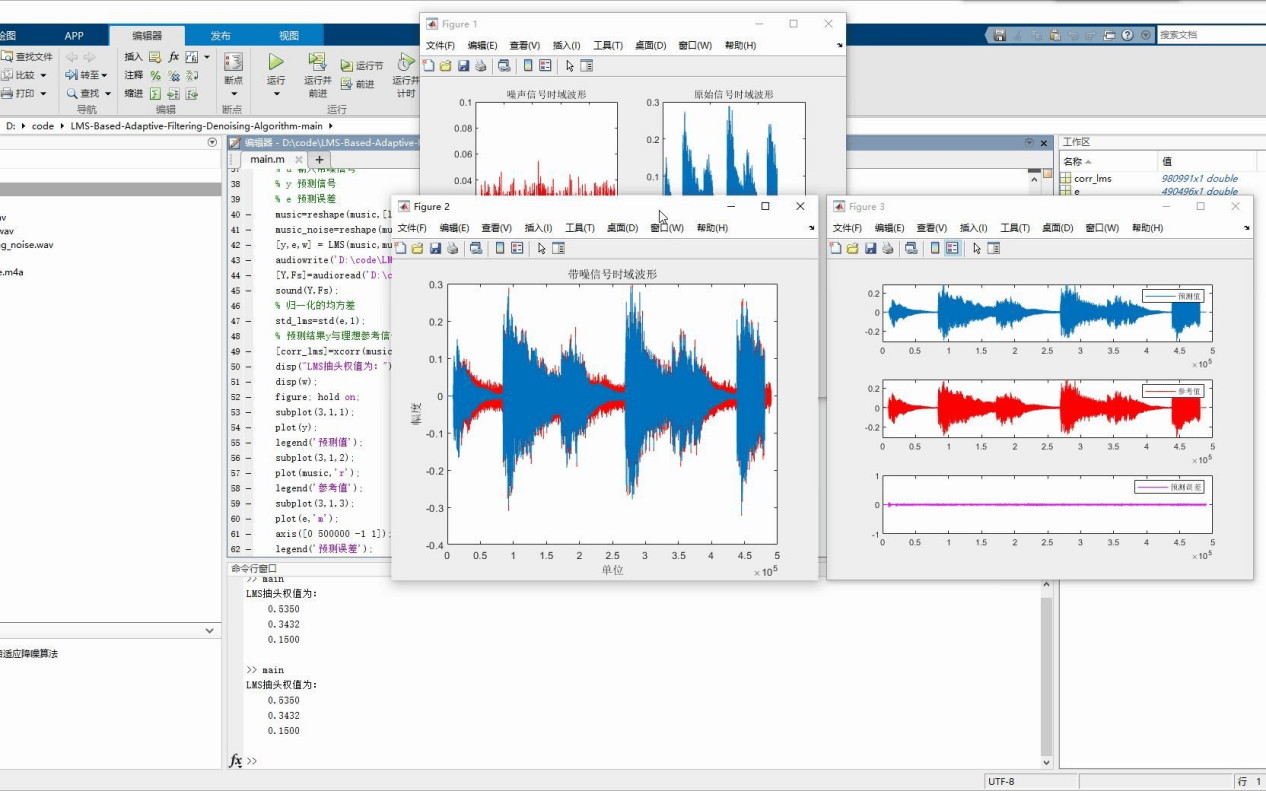
Task: Toggle Insert Legend in Figure 3 toolbar
Action: pyautogui.click(x=952, y=248)
